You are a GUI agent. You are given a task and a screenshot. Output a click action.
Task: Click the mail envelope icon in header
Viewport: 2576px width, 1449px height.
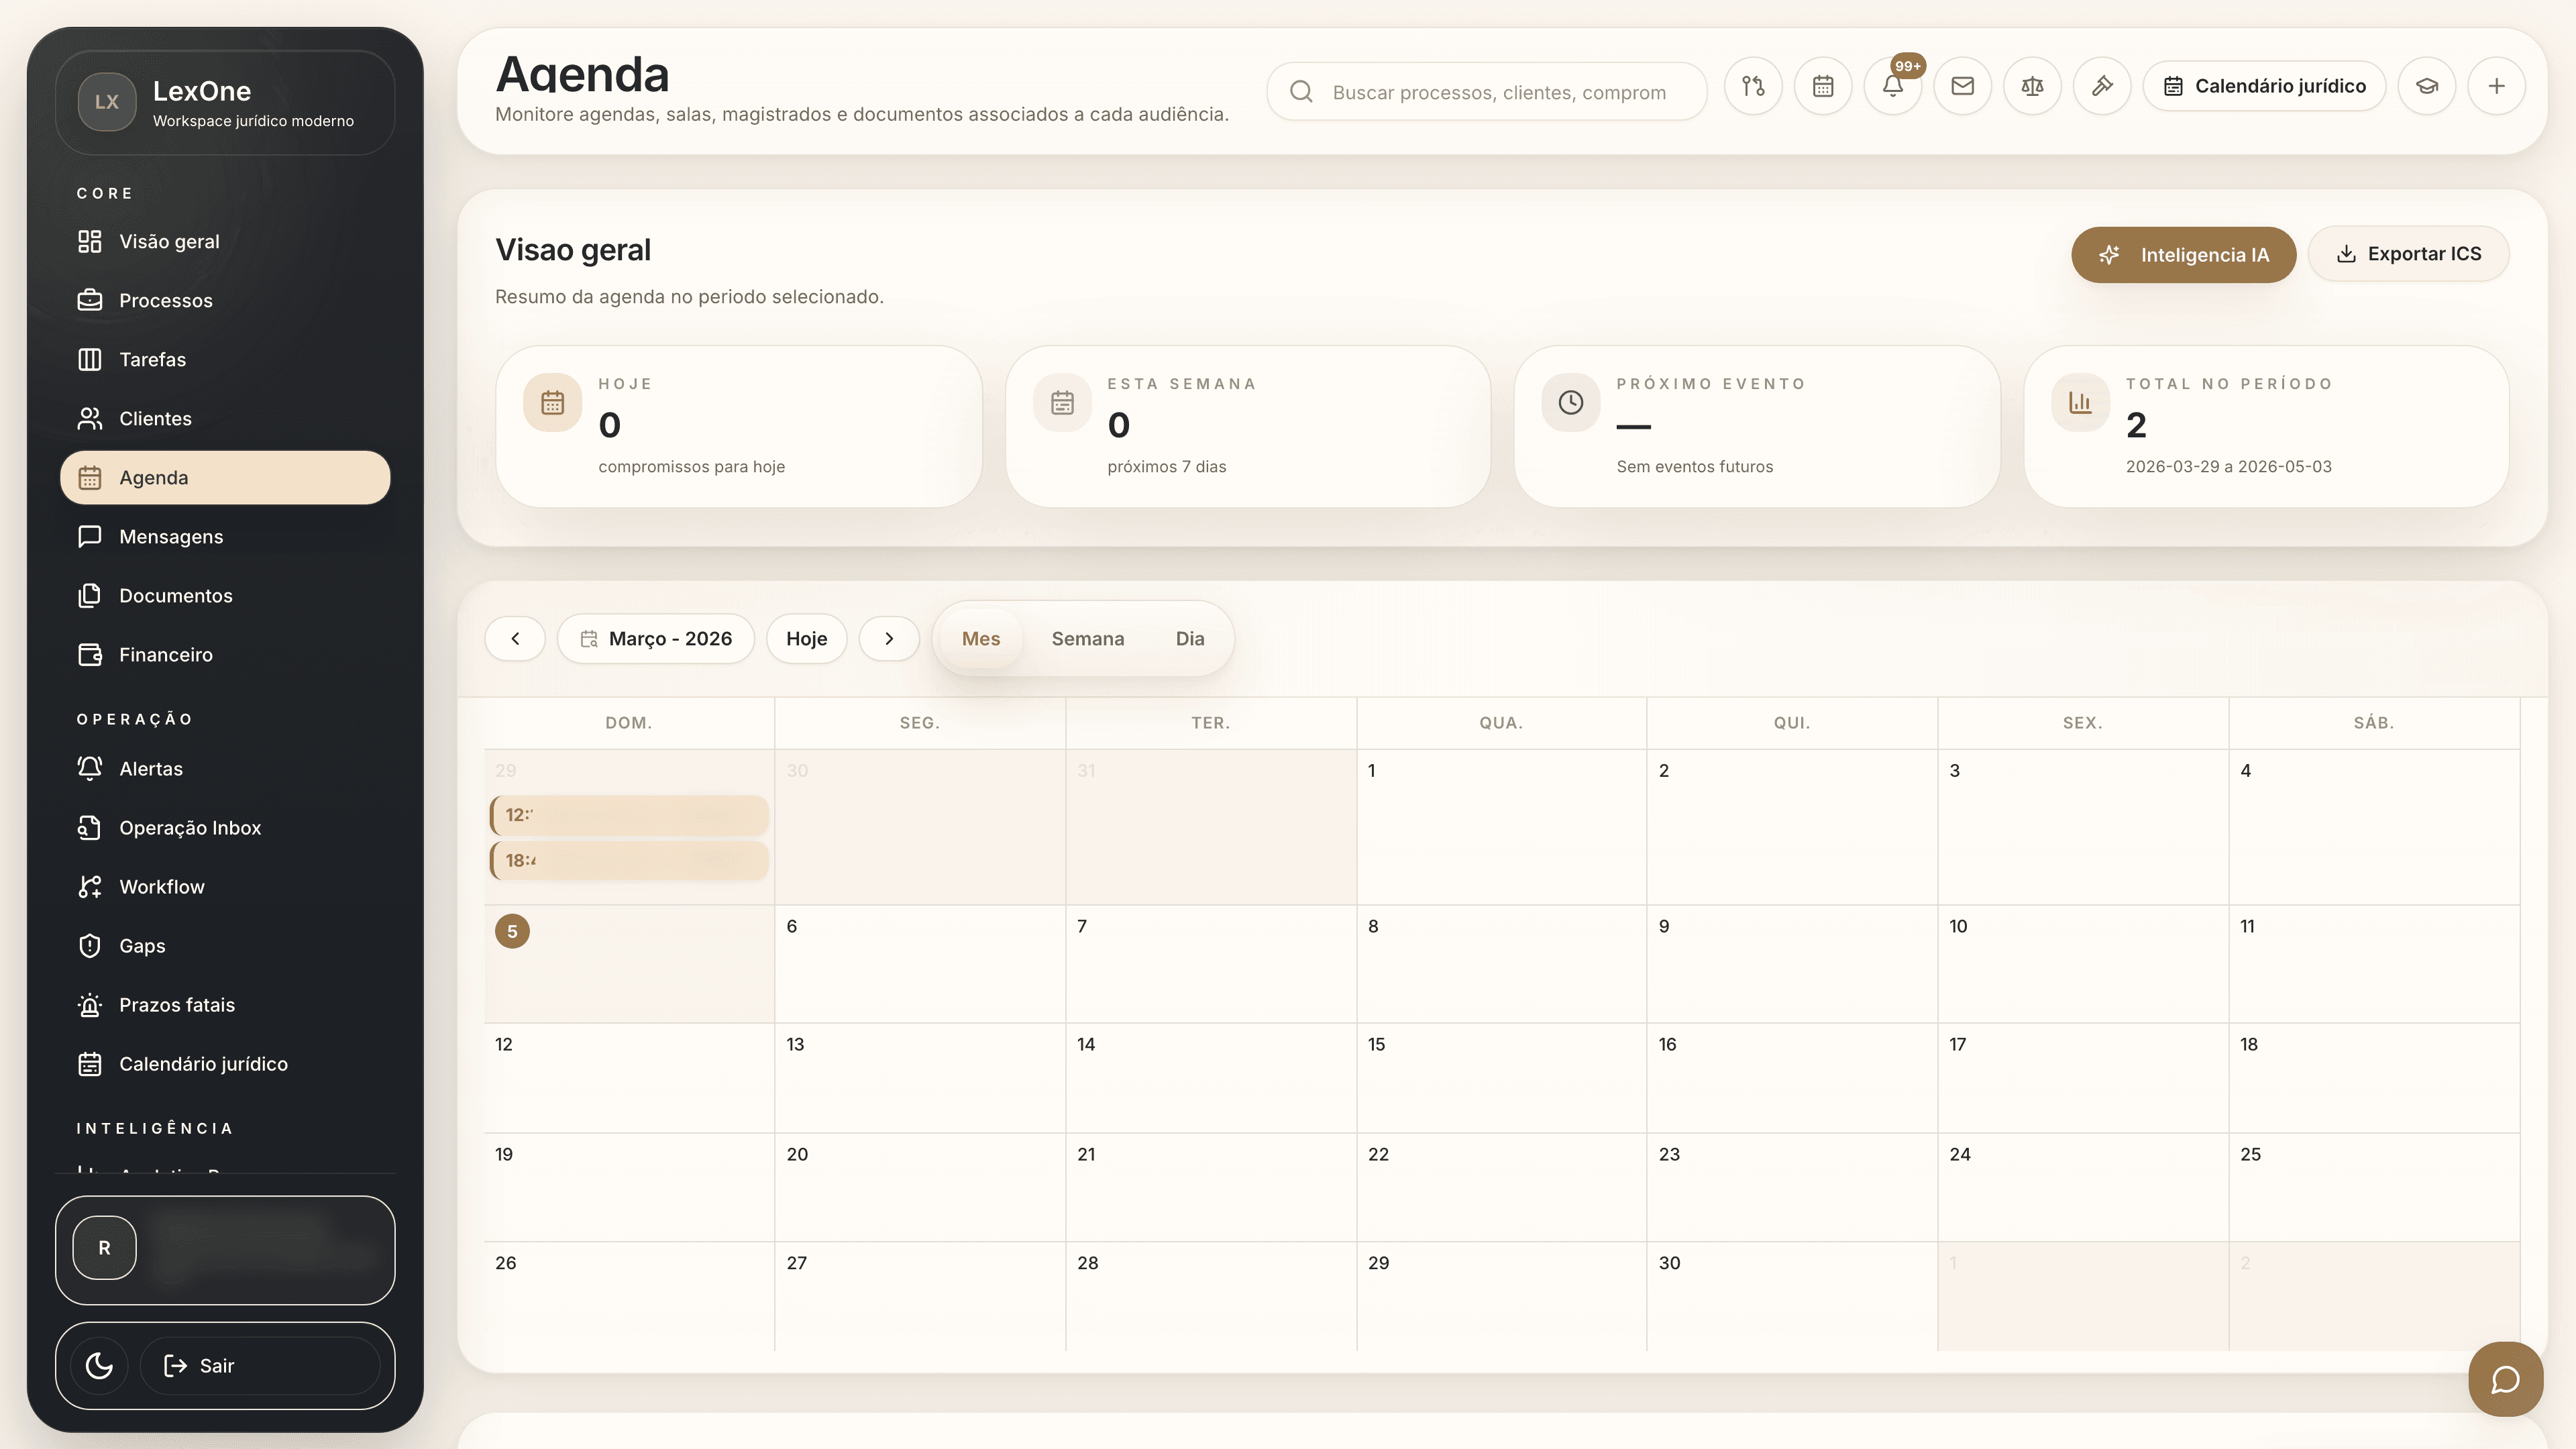[1962, 87]
